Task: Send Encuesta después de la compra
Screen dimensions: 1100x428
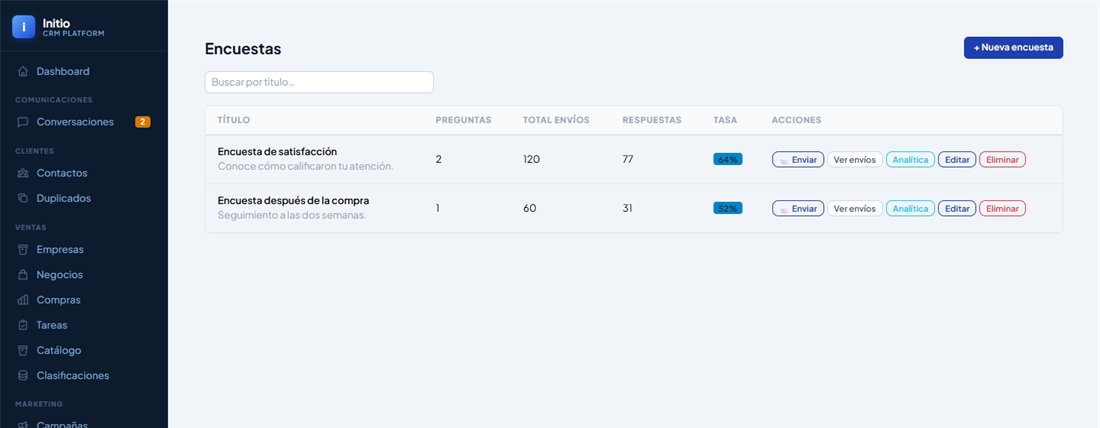Action: tap(798, 208)
